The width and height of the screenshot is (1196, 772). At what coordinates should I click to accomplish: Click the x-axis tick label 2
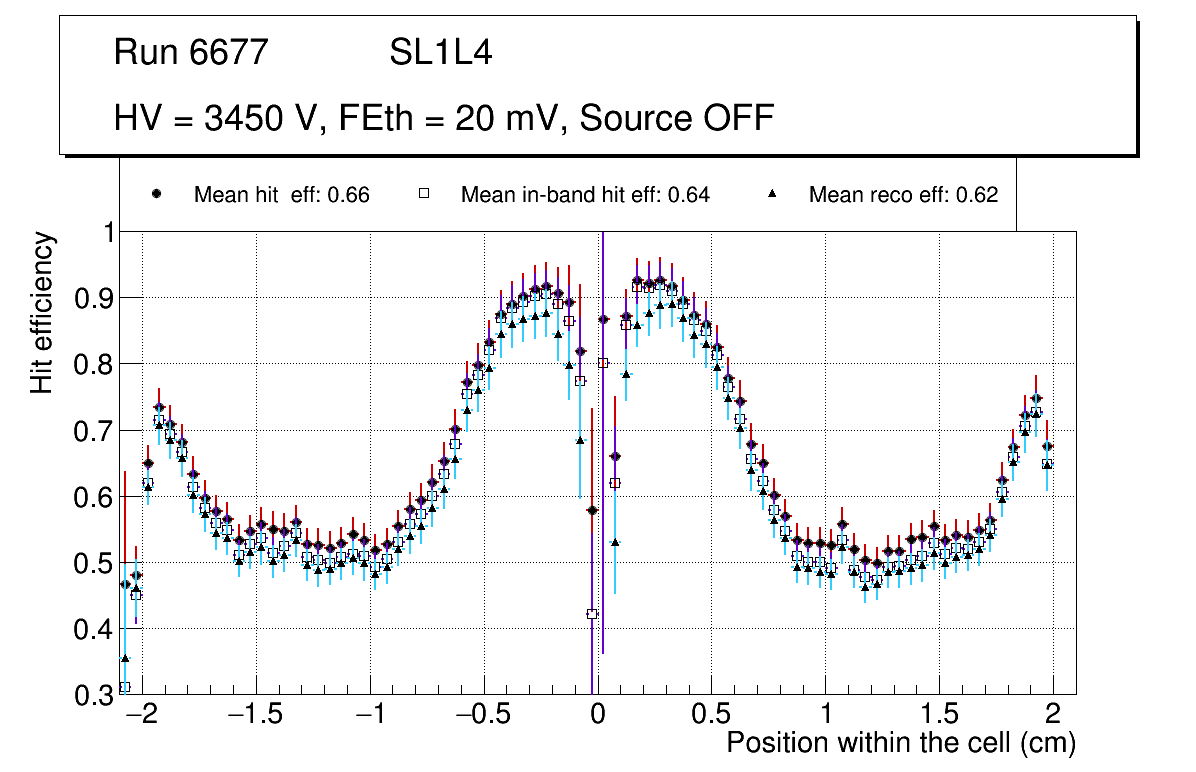coord(1052,714)
